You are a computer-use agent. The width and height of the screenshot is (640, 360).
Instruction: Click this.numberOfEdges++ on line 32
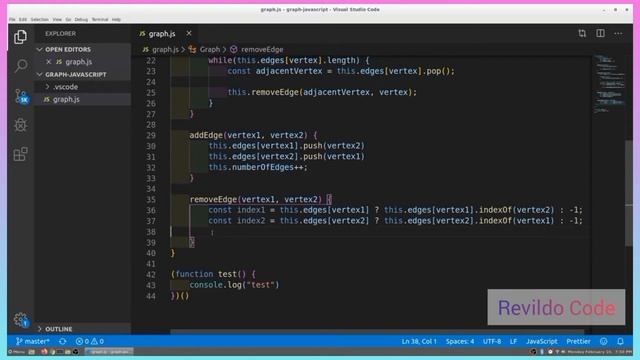258,167
